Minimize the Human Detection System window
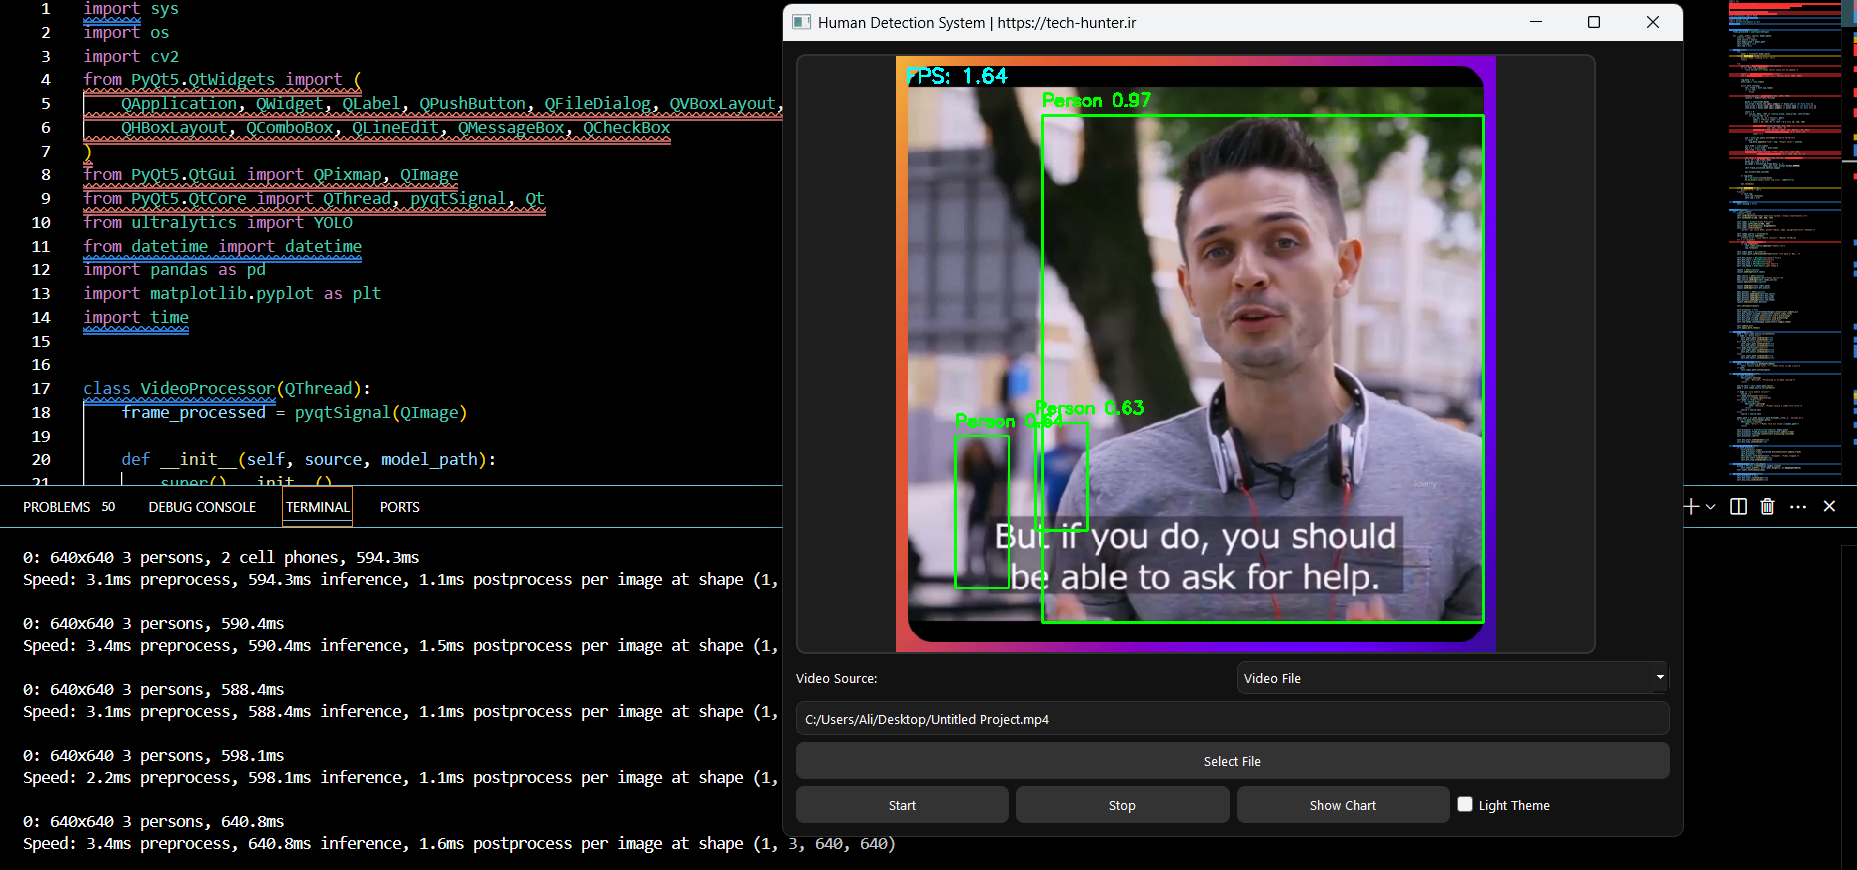The image size is (1857, 870). (1536, 22)
